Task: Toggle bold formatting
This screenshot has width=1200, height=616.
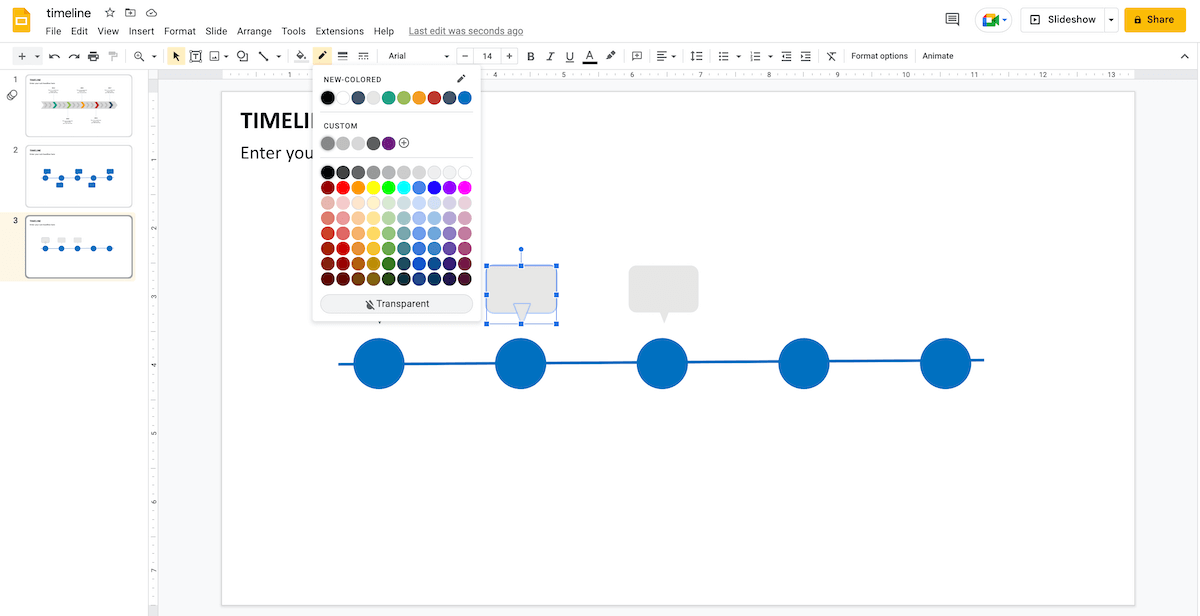Action: pyautogui.click(x=531, y=56)
